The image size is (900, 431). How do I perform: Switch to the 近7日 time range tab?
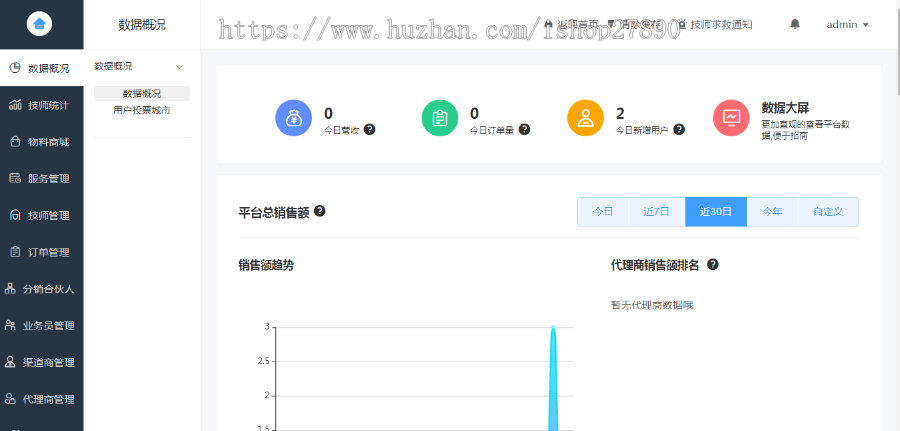(657, 212)
